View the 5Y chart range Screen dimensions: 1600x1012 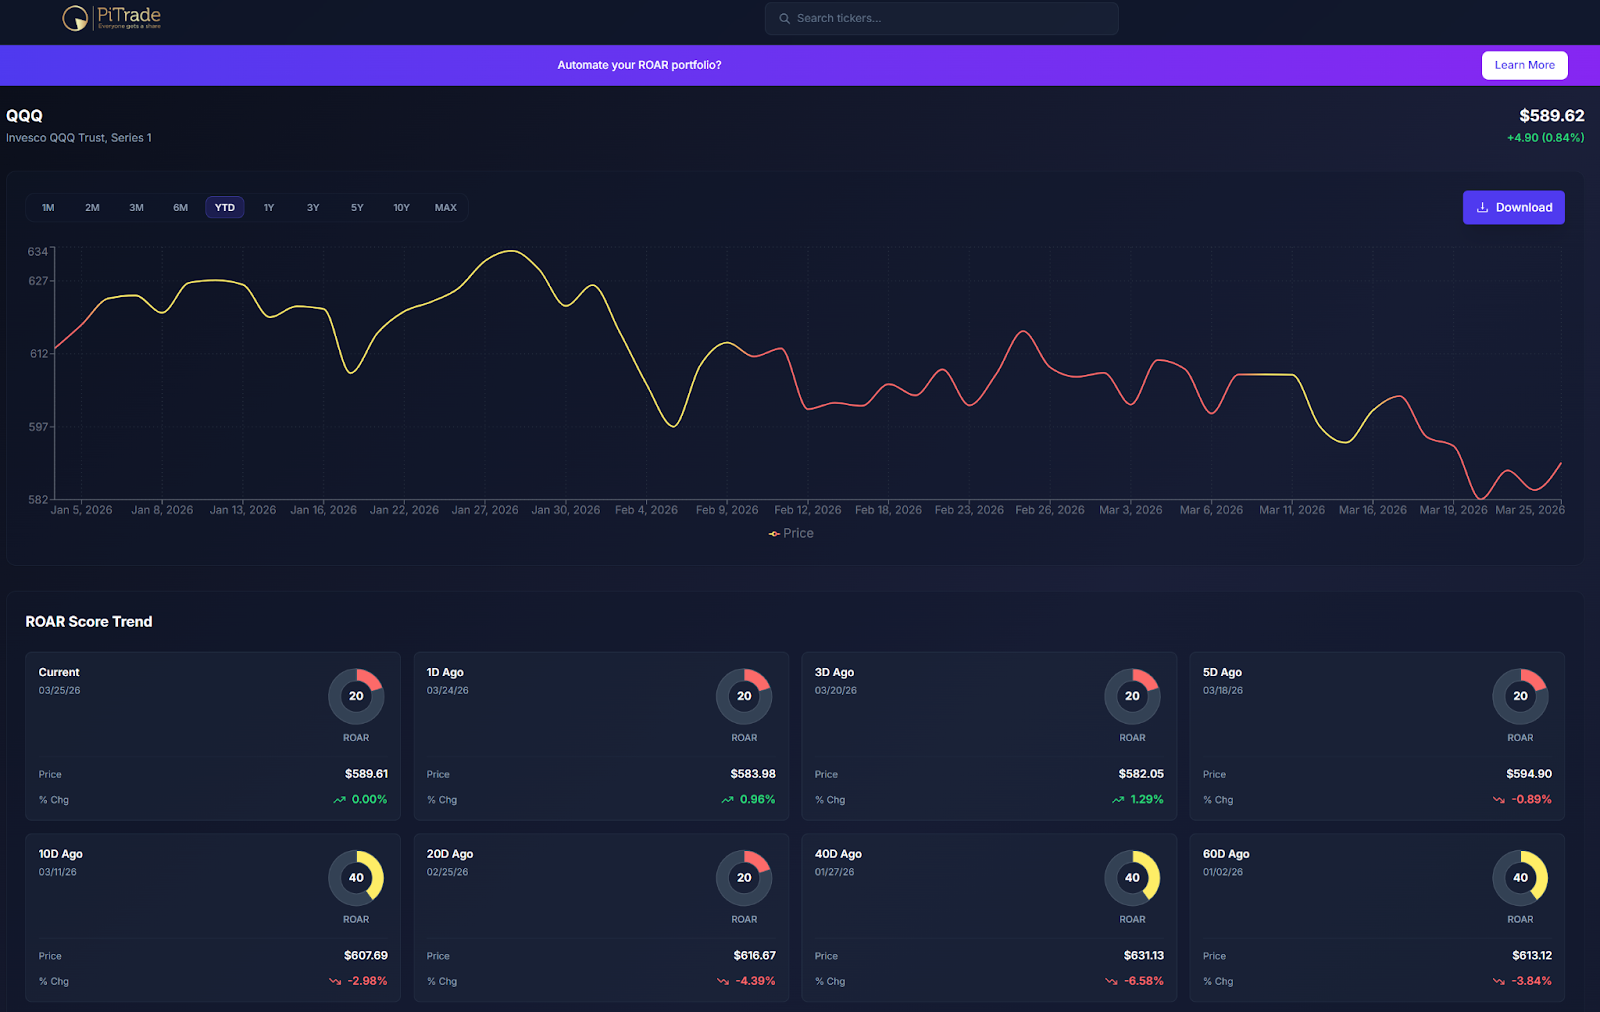point(357,208)
